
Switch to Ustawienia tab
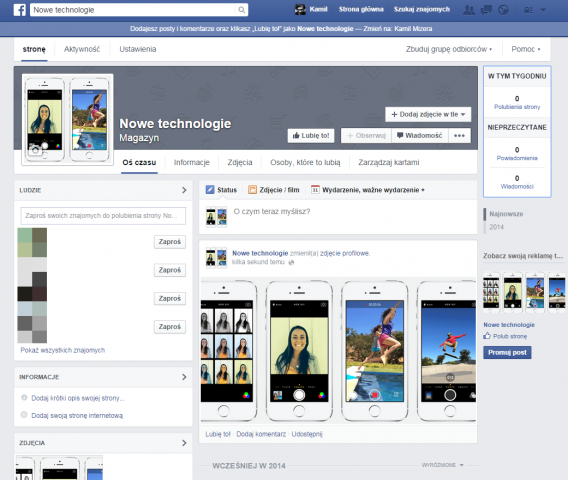(x=138, y=49)
